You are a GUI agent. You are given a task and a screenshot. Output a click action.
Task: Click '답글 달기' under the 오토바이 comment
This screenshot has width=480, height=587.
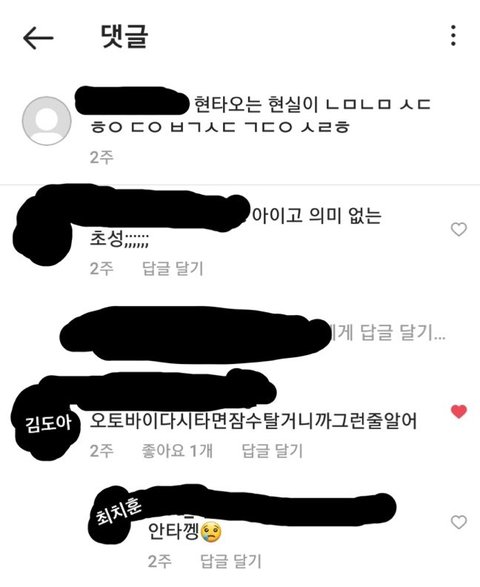272,451
